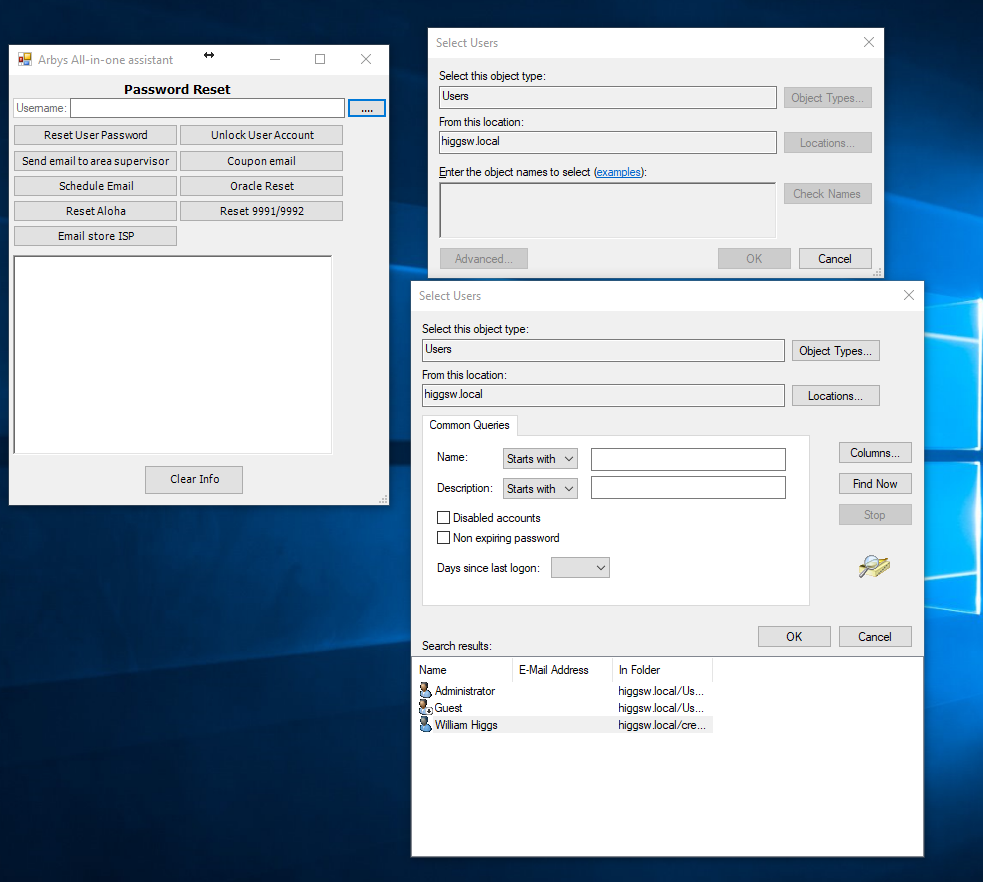983x882 pixels.
Task: Click Locations... in the front Select Users dialog
Action: (x=835, y=396)
